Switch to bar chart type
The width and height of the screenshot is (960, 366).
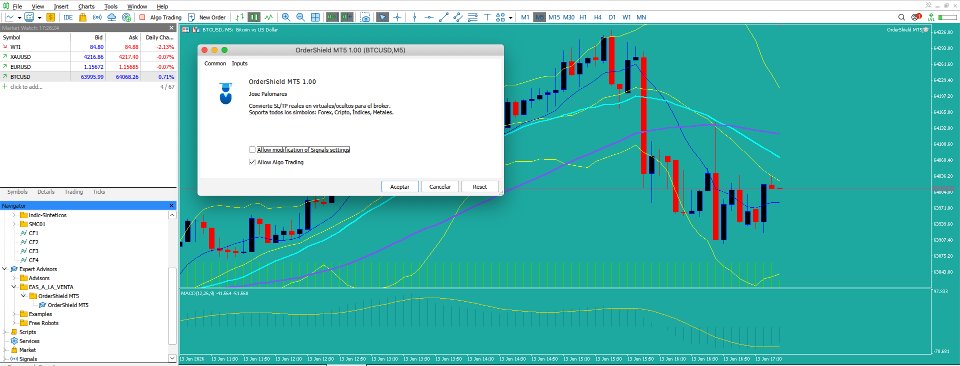point(240,17)
